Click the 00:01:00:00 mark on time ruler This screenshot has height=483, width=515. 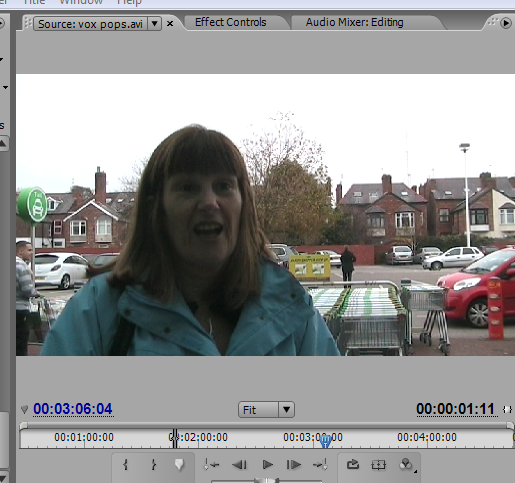coord(84,437)
